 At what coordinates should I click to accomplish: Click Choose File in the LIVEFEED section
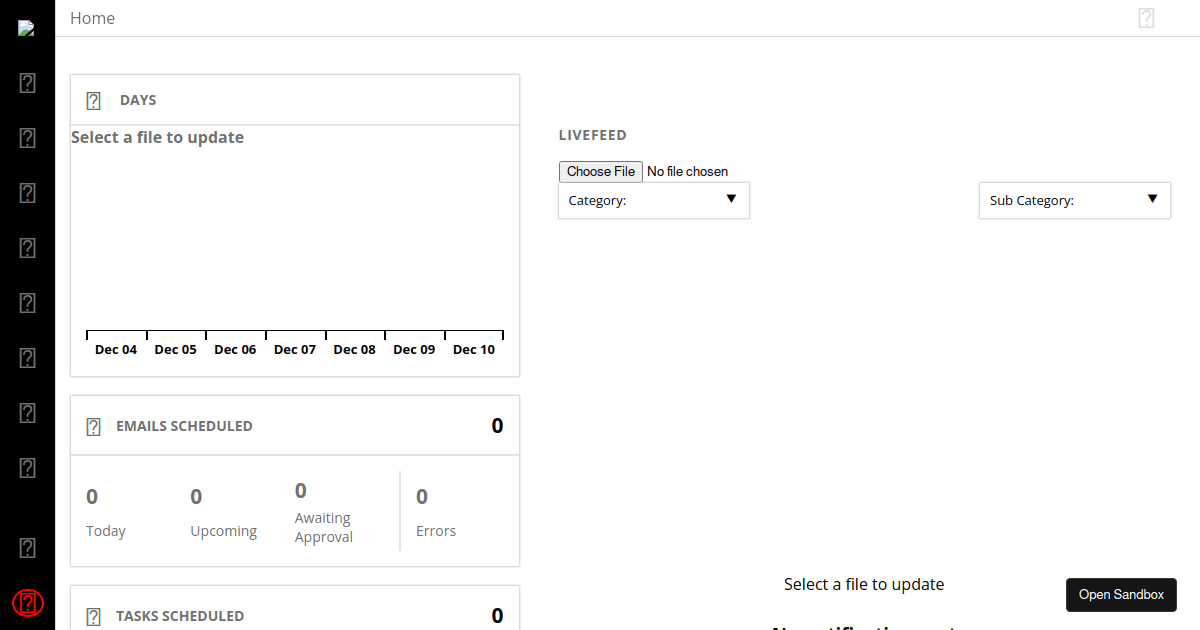pyautogui.click(x=600, y=171)
